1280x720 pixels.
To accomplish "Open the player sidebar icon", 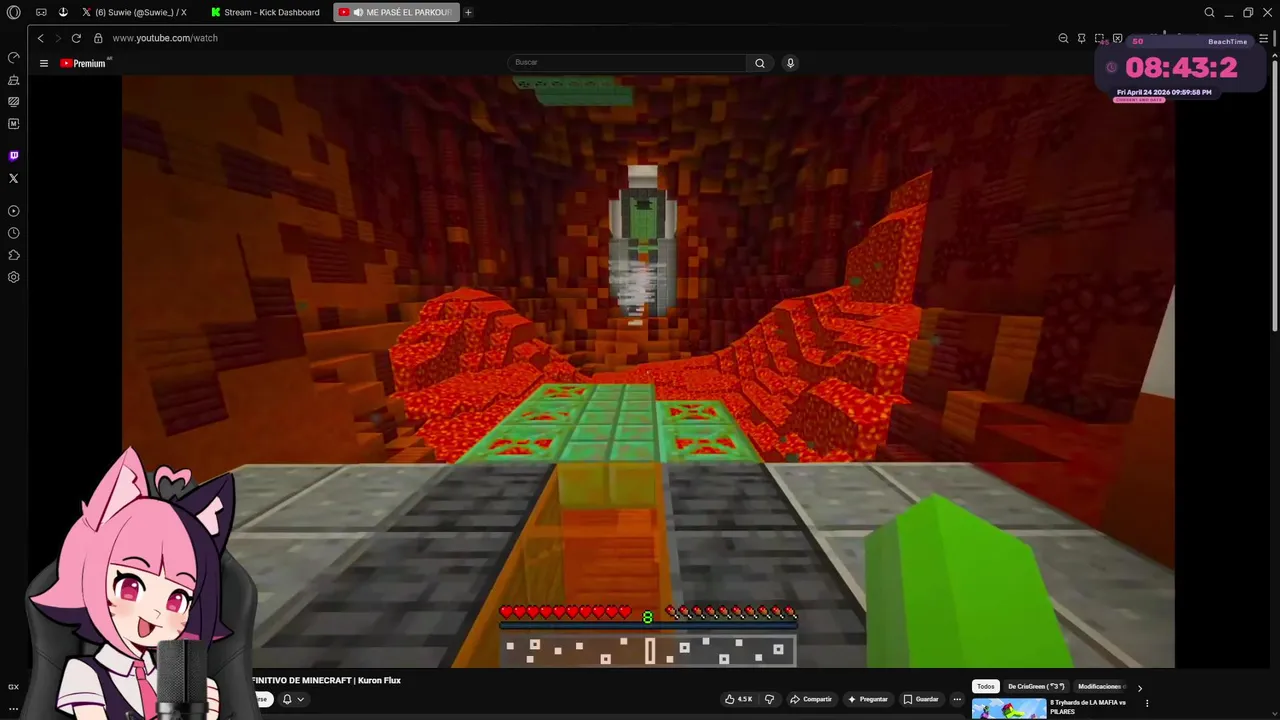I will tap(13, 211).
